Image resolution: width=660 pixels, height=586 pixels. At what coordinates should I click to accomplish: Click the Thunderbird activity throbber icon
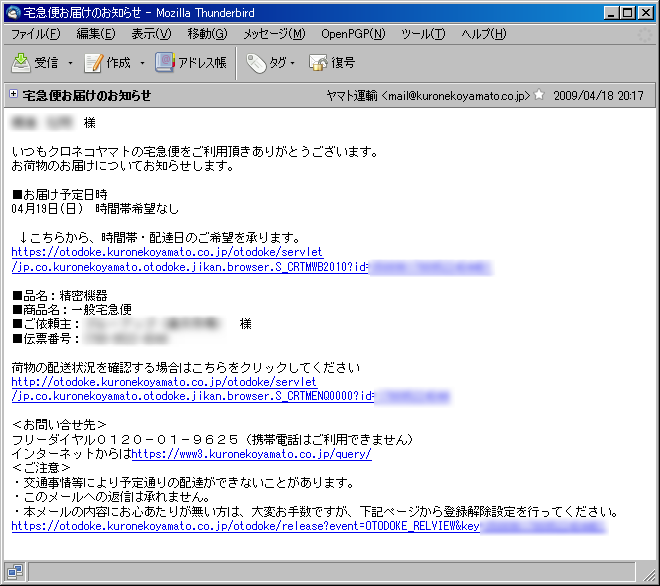645,34
